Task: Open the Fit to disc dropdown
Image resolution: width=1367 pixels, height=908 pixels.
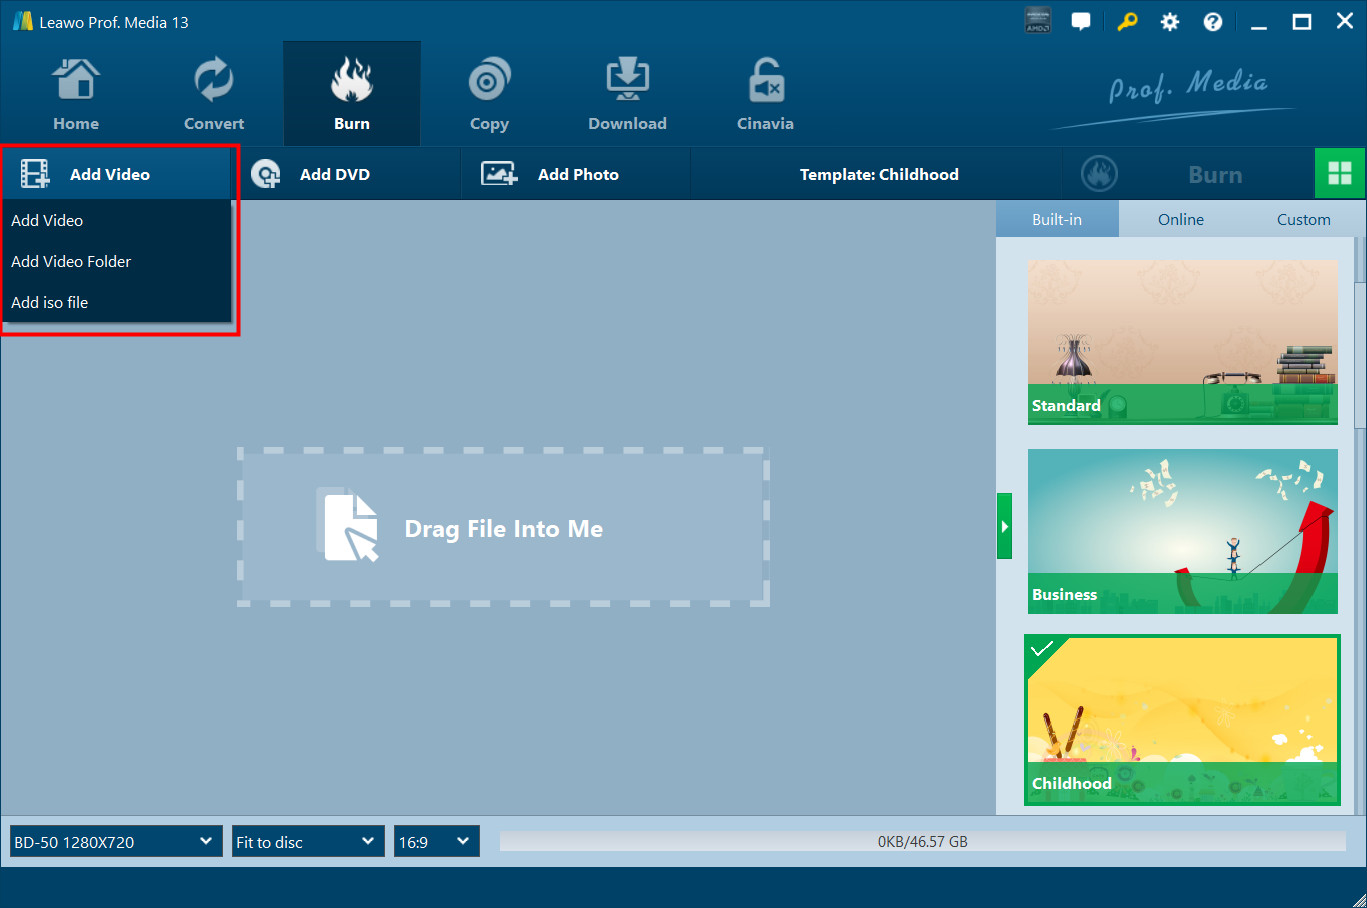Action: [307, 842]
